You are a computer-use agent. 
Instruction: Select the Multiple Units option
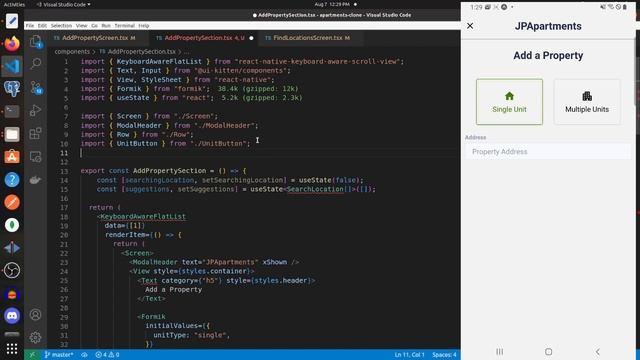(587, 102)
